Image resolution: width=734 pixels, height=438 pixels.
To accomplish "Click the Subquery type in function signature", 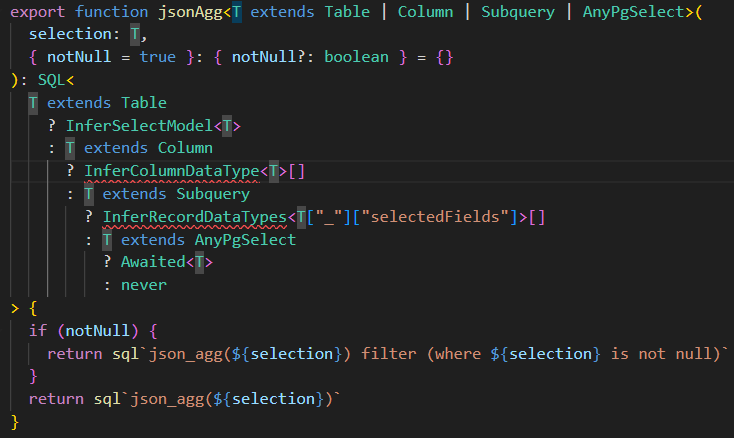I will click(x=518, y=12).
